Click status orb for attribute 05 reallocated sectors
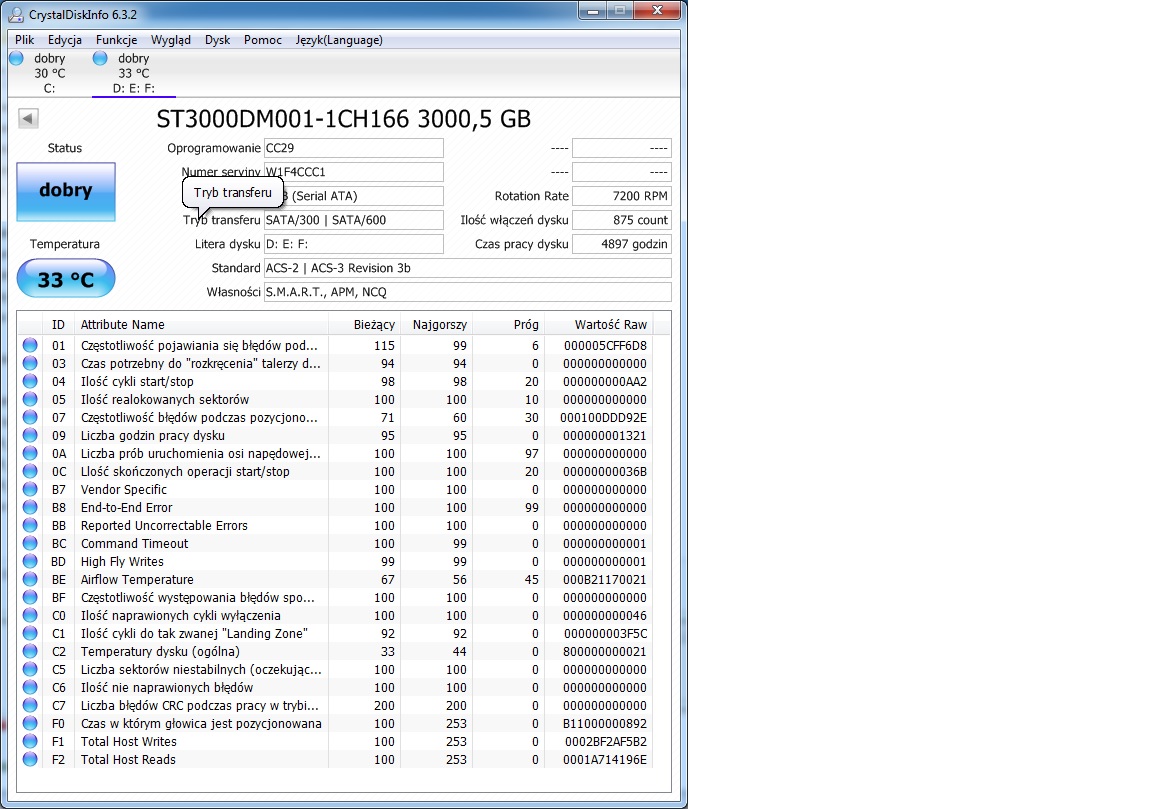Screen dimensions: 1152x809 [30, 399]
